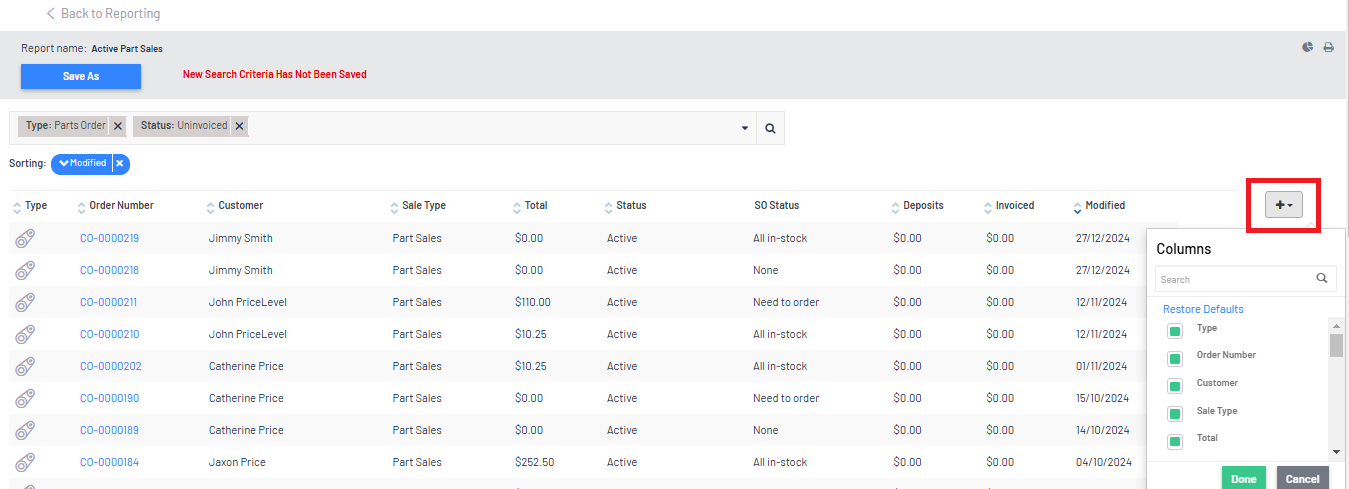This screenshot has height=489, width=1349.
Task: Uncheck the Type column checkbox
Action: [x=1175, y=331]
